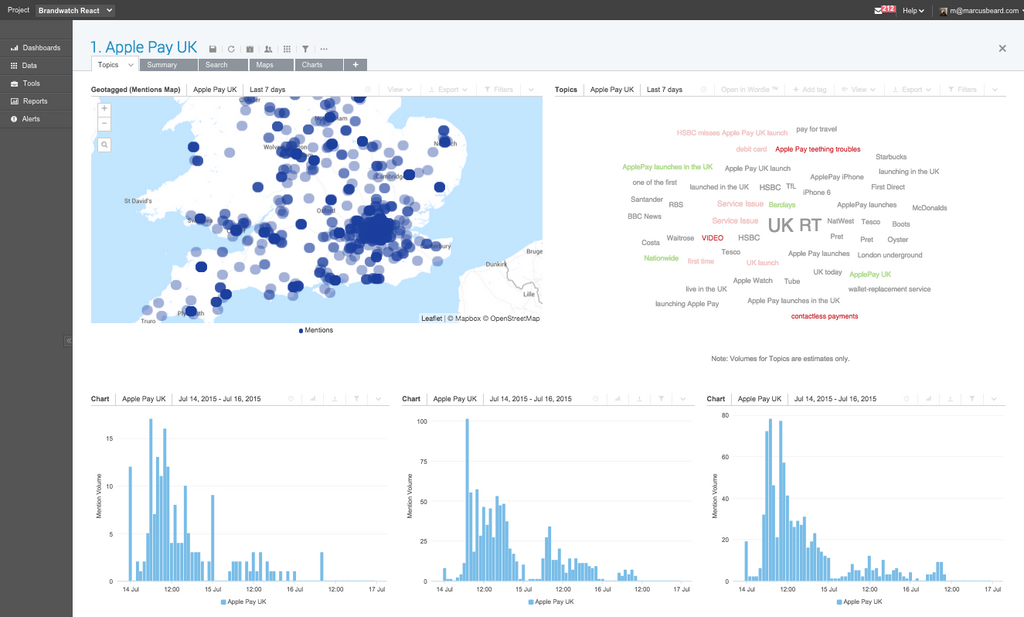Open the map search magnifier button

pyautogui.click(x=104, y=145)
